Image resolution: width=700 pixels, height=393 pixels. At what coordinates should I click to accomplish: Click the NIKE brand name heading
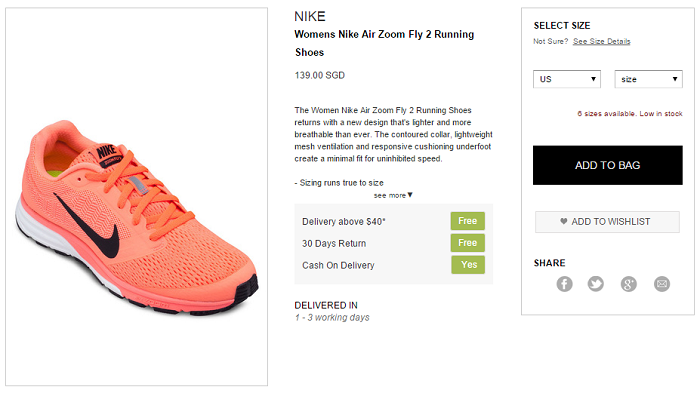pos(310,17)
